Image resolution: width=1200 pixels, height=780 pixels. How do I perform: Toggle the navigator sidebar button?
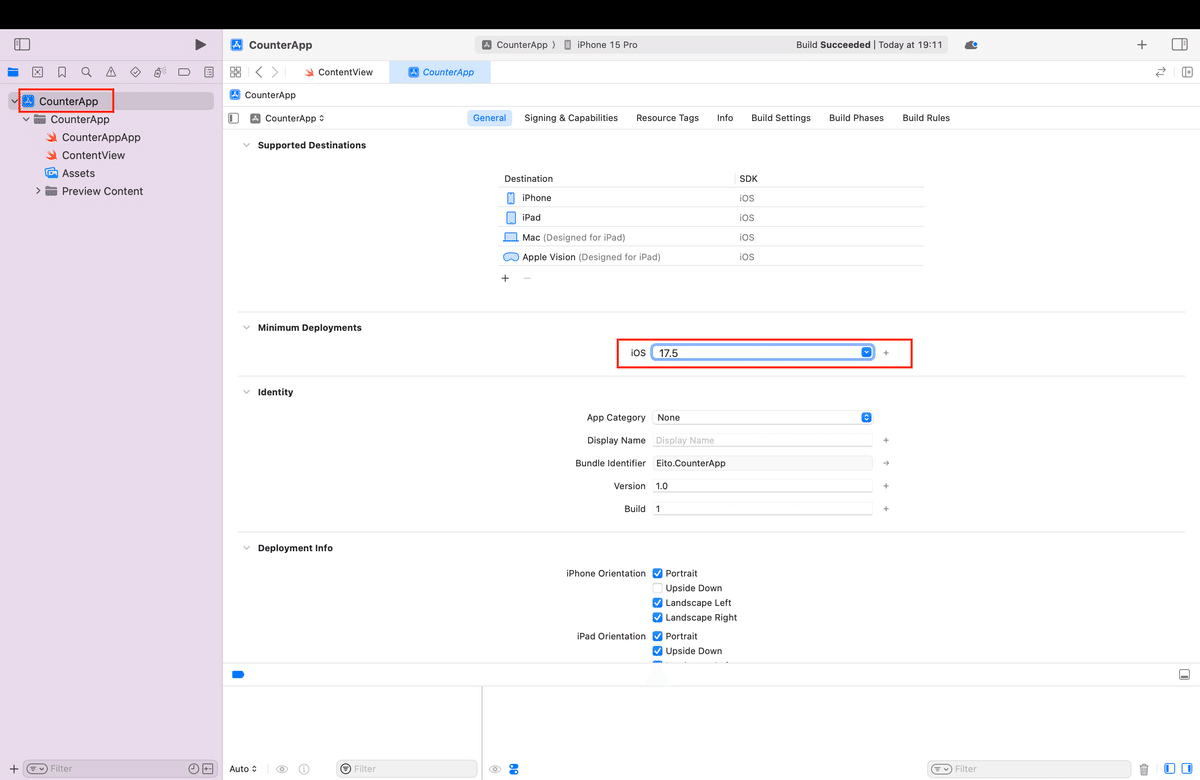pos(22,45)
